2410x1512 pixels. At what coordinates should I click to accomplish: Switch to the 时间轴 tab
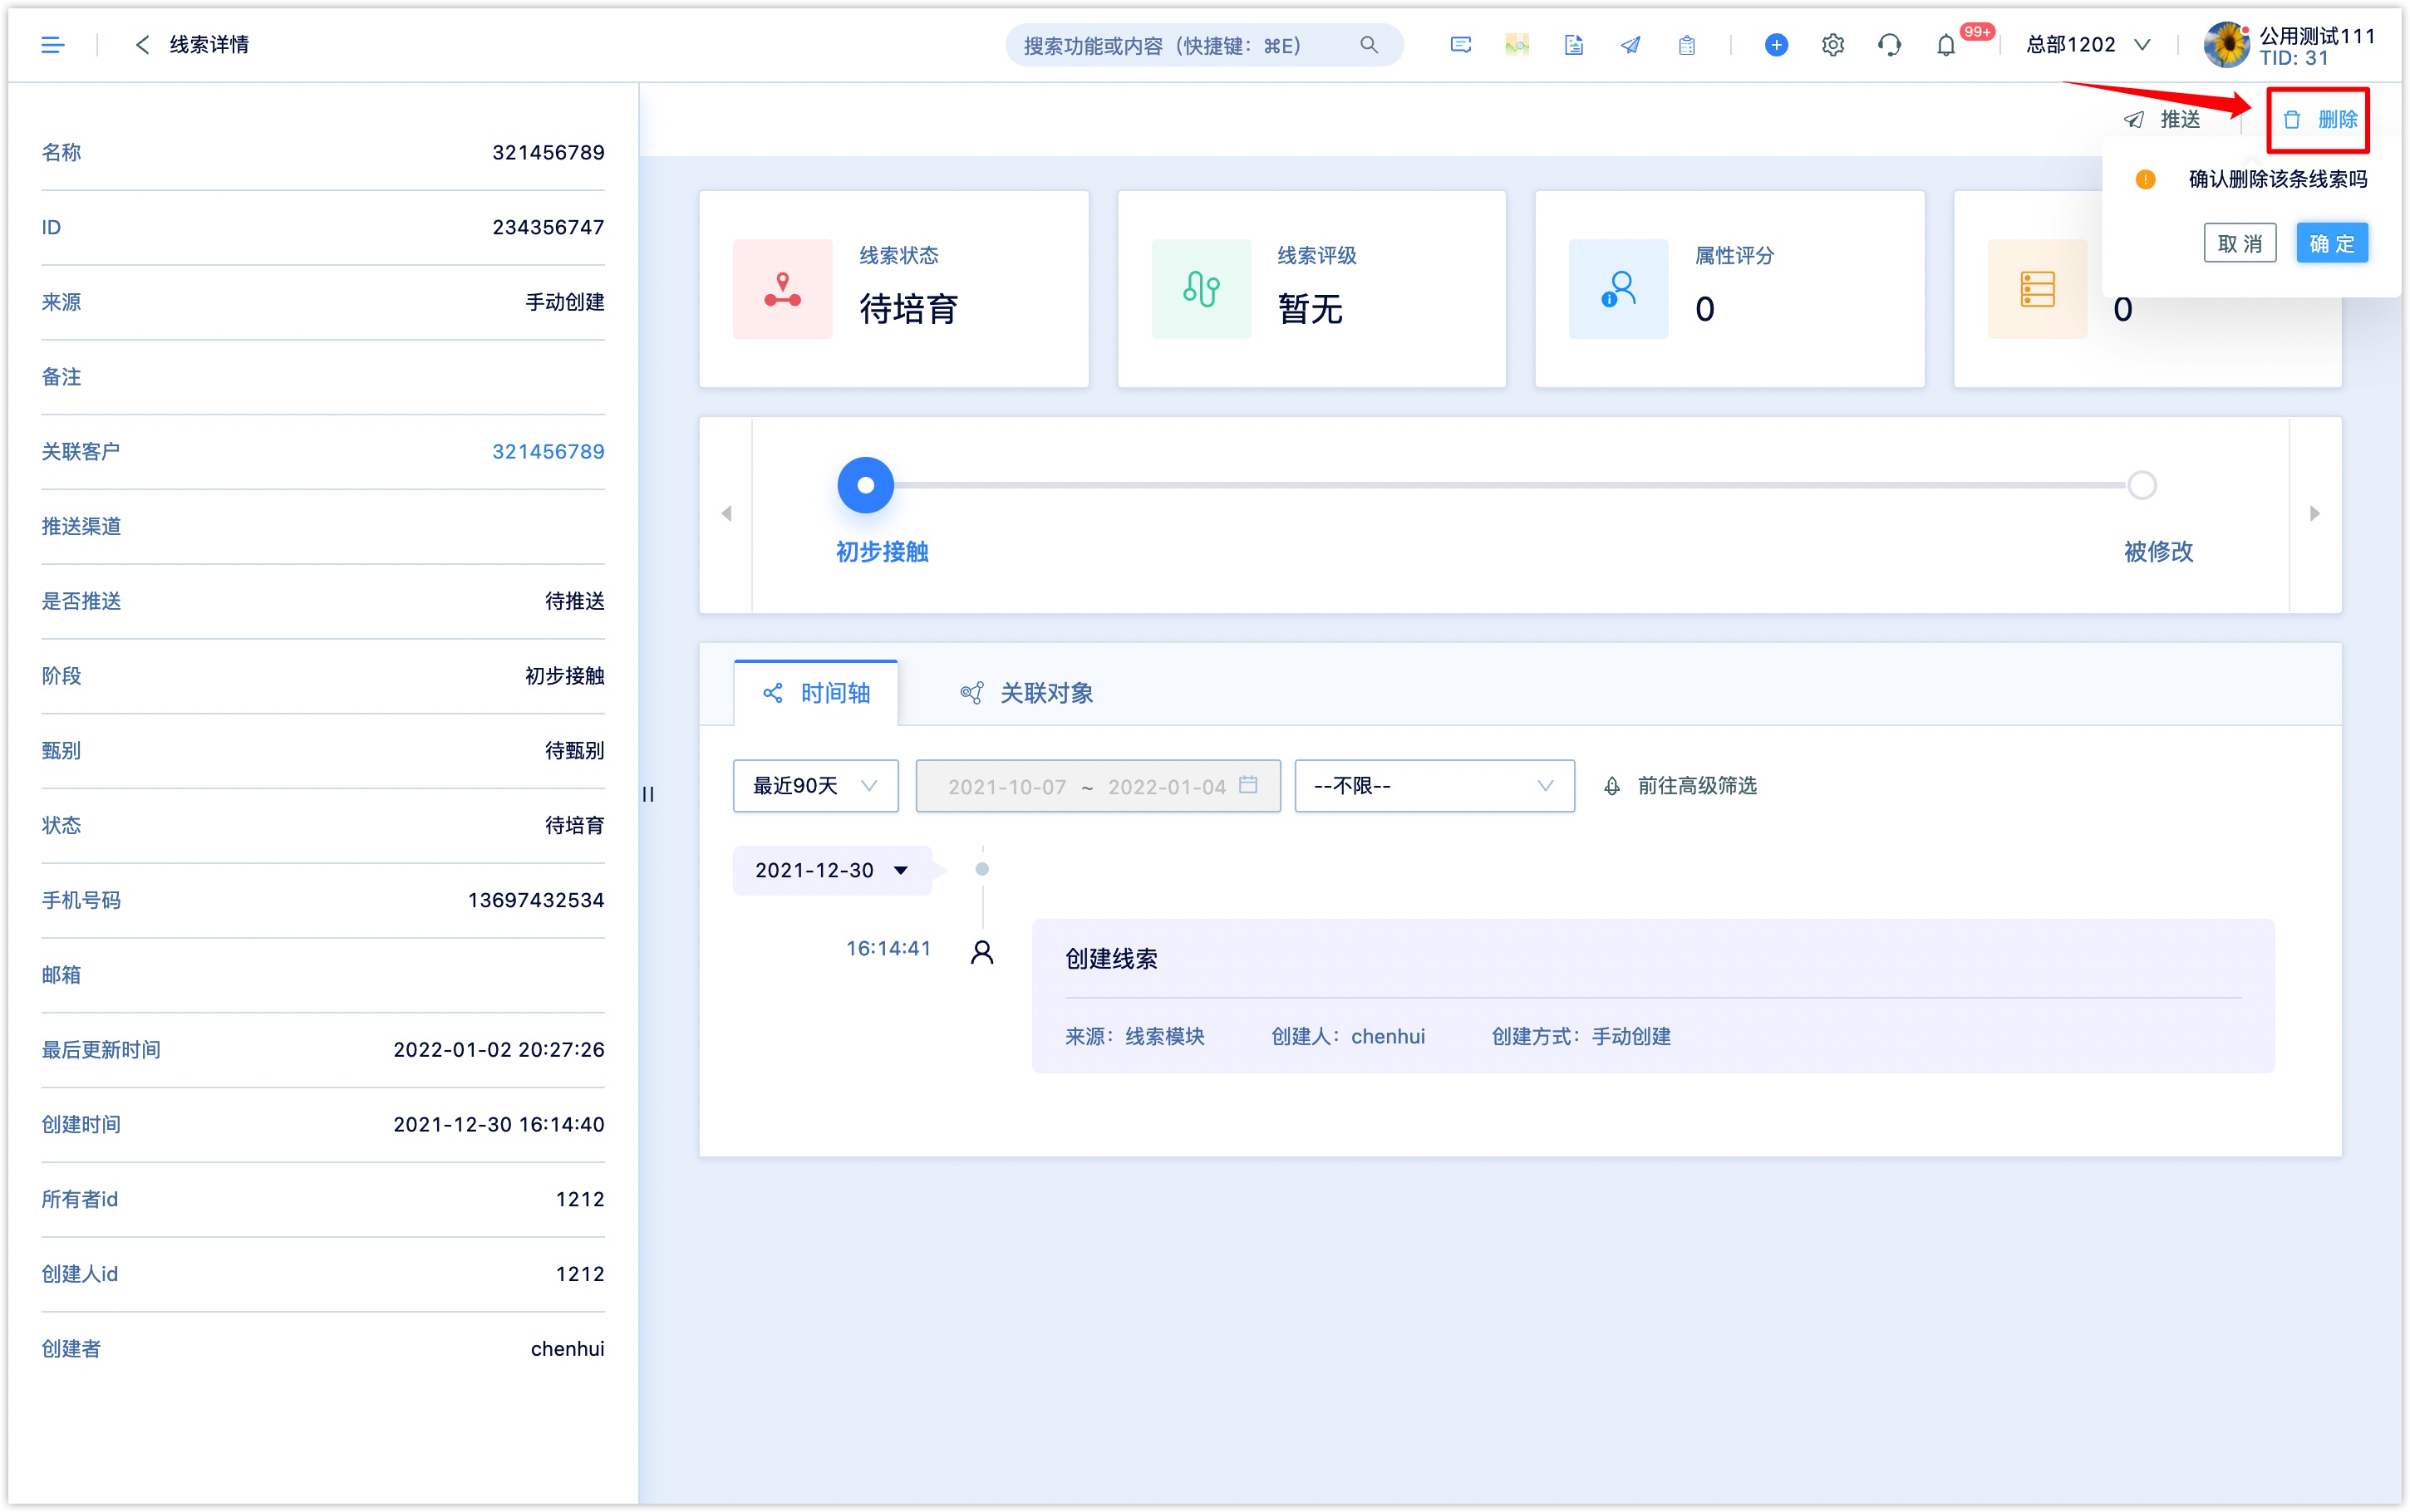[x=816, y=693]
